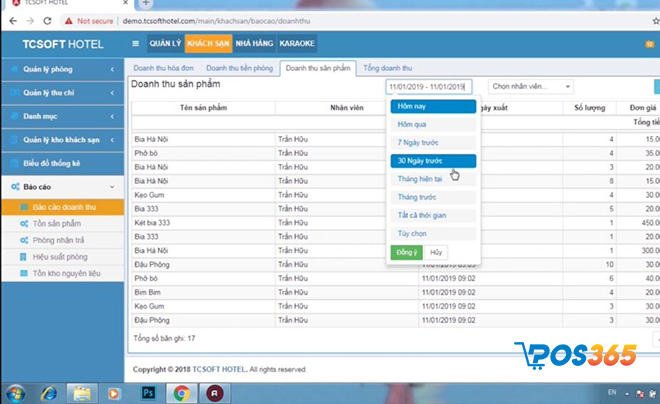Expand Quản lý phòng sidebar section
The width and height of the screenshot is (660, 404).
[x=112, y=69]
